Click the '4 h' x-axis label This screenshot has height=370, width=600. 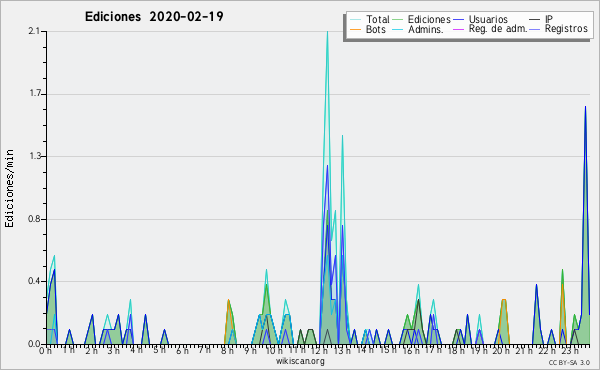click(137, 350)
